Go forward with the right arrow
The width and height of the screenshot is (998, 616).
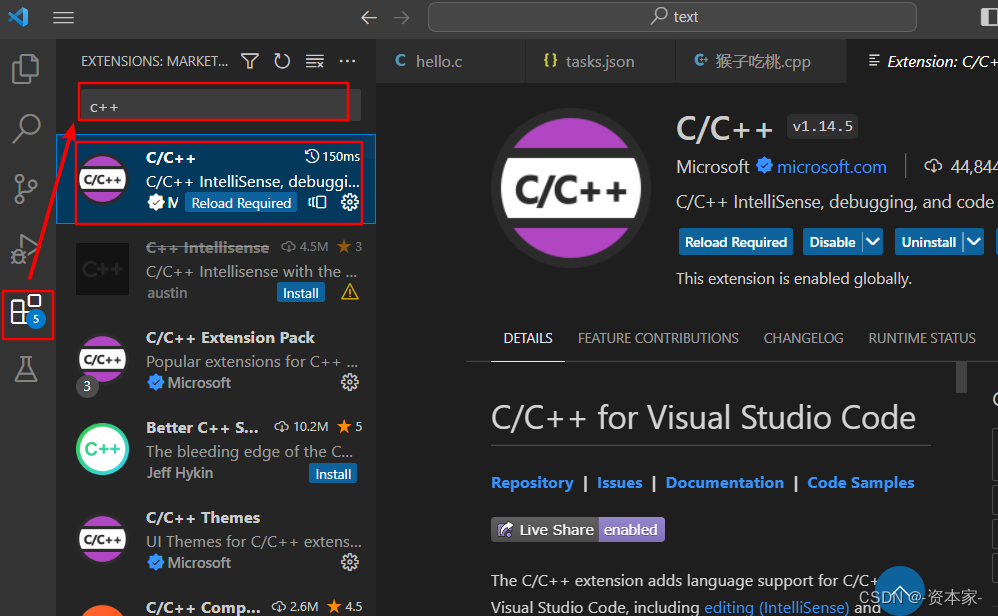[x=402, y=17]
